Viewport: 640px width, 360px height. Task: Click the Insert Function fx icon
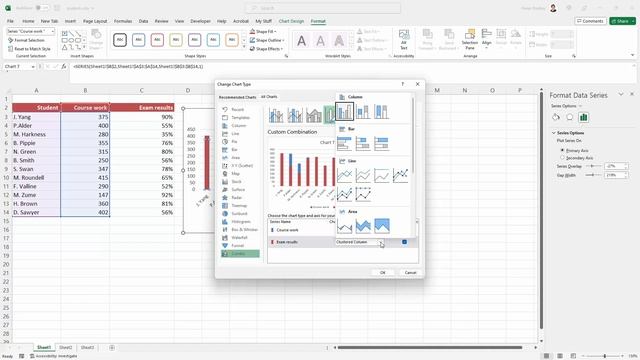(64, 66)
